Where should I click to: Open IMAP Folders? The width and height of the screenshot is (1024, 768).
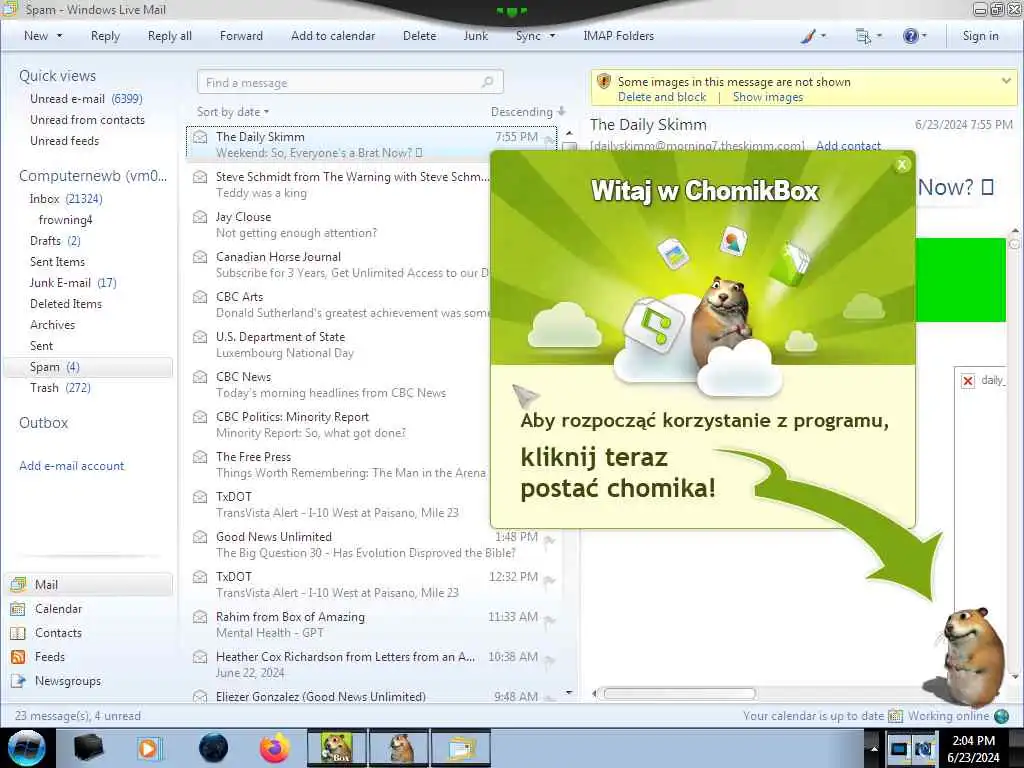point(618,36)
